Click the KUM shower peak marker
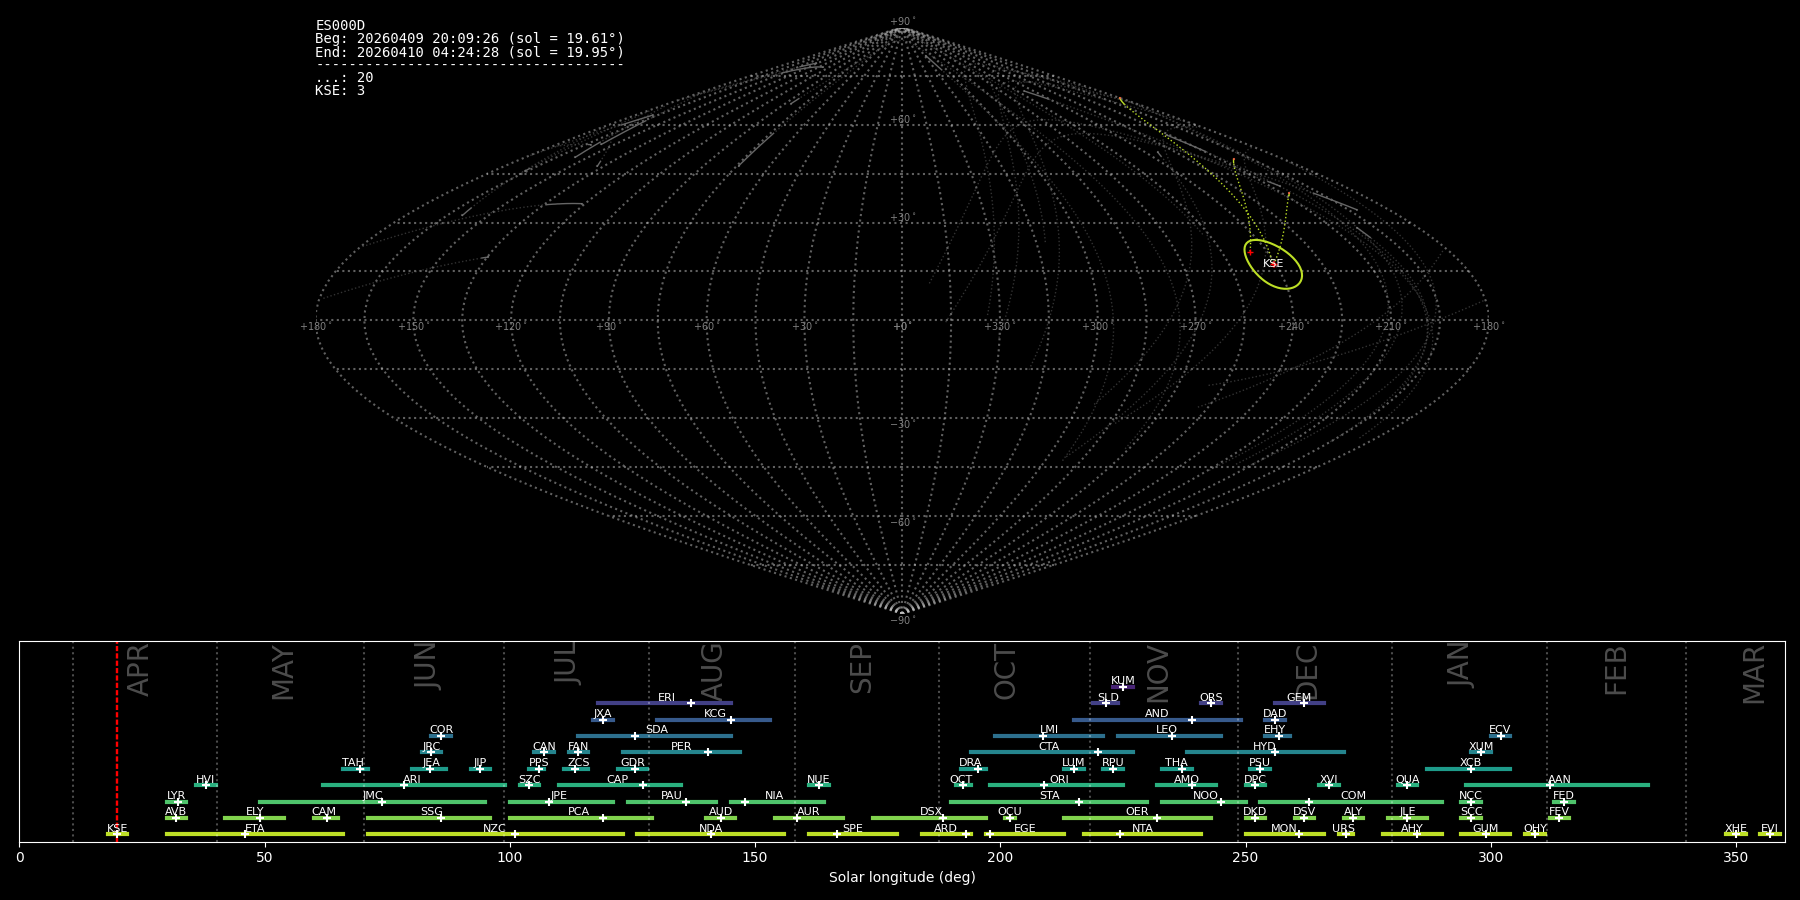1800x900 pixels. click(1123, 687)
